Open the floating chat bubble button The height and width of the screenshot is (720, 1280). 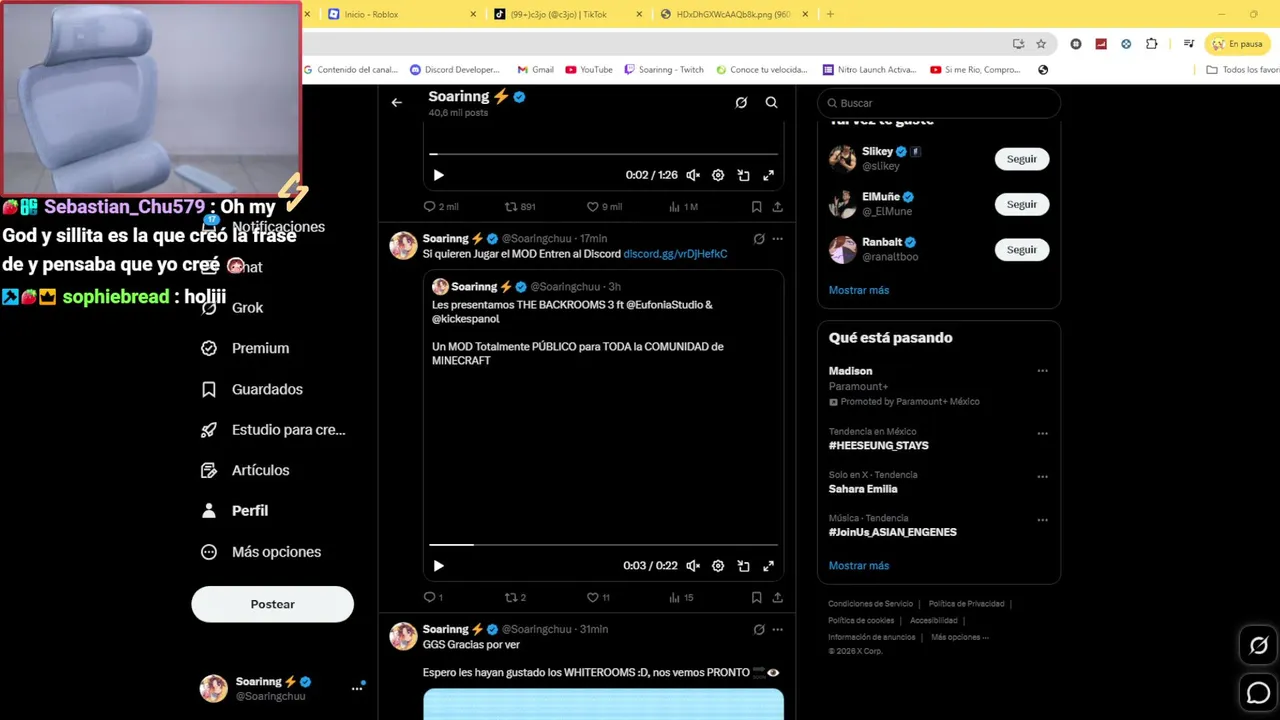pyautogui.click(x=1259, y=692)
